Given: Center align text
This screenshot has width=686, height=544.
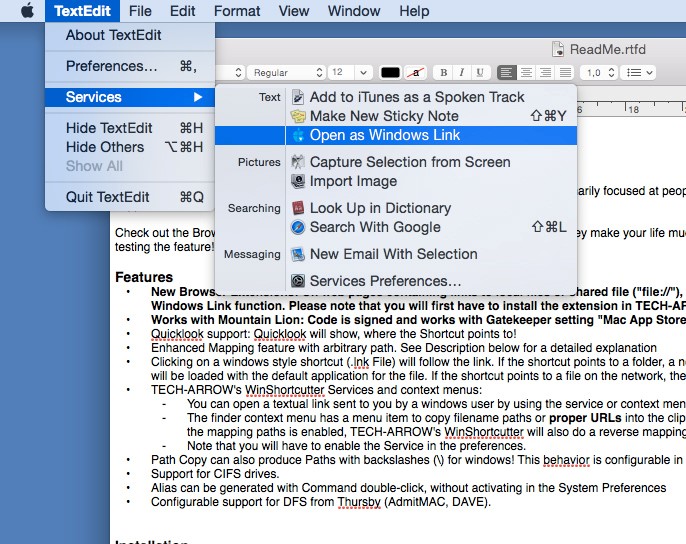Looking at the screenshot, I should (x=526, y=72).
